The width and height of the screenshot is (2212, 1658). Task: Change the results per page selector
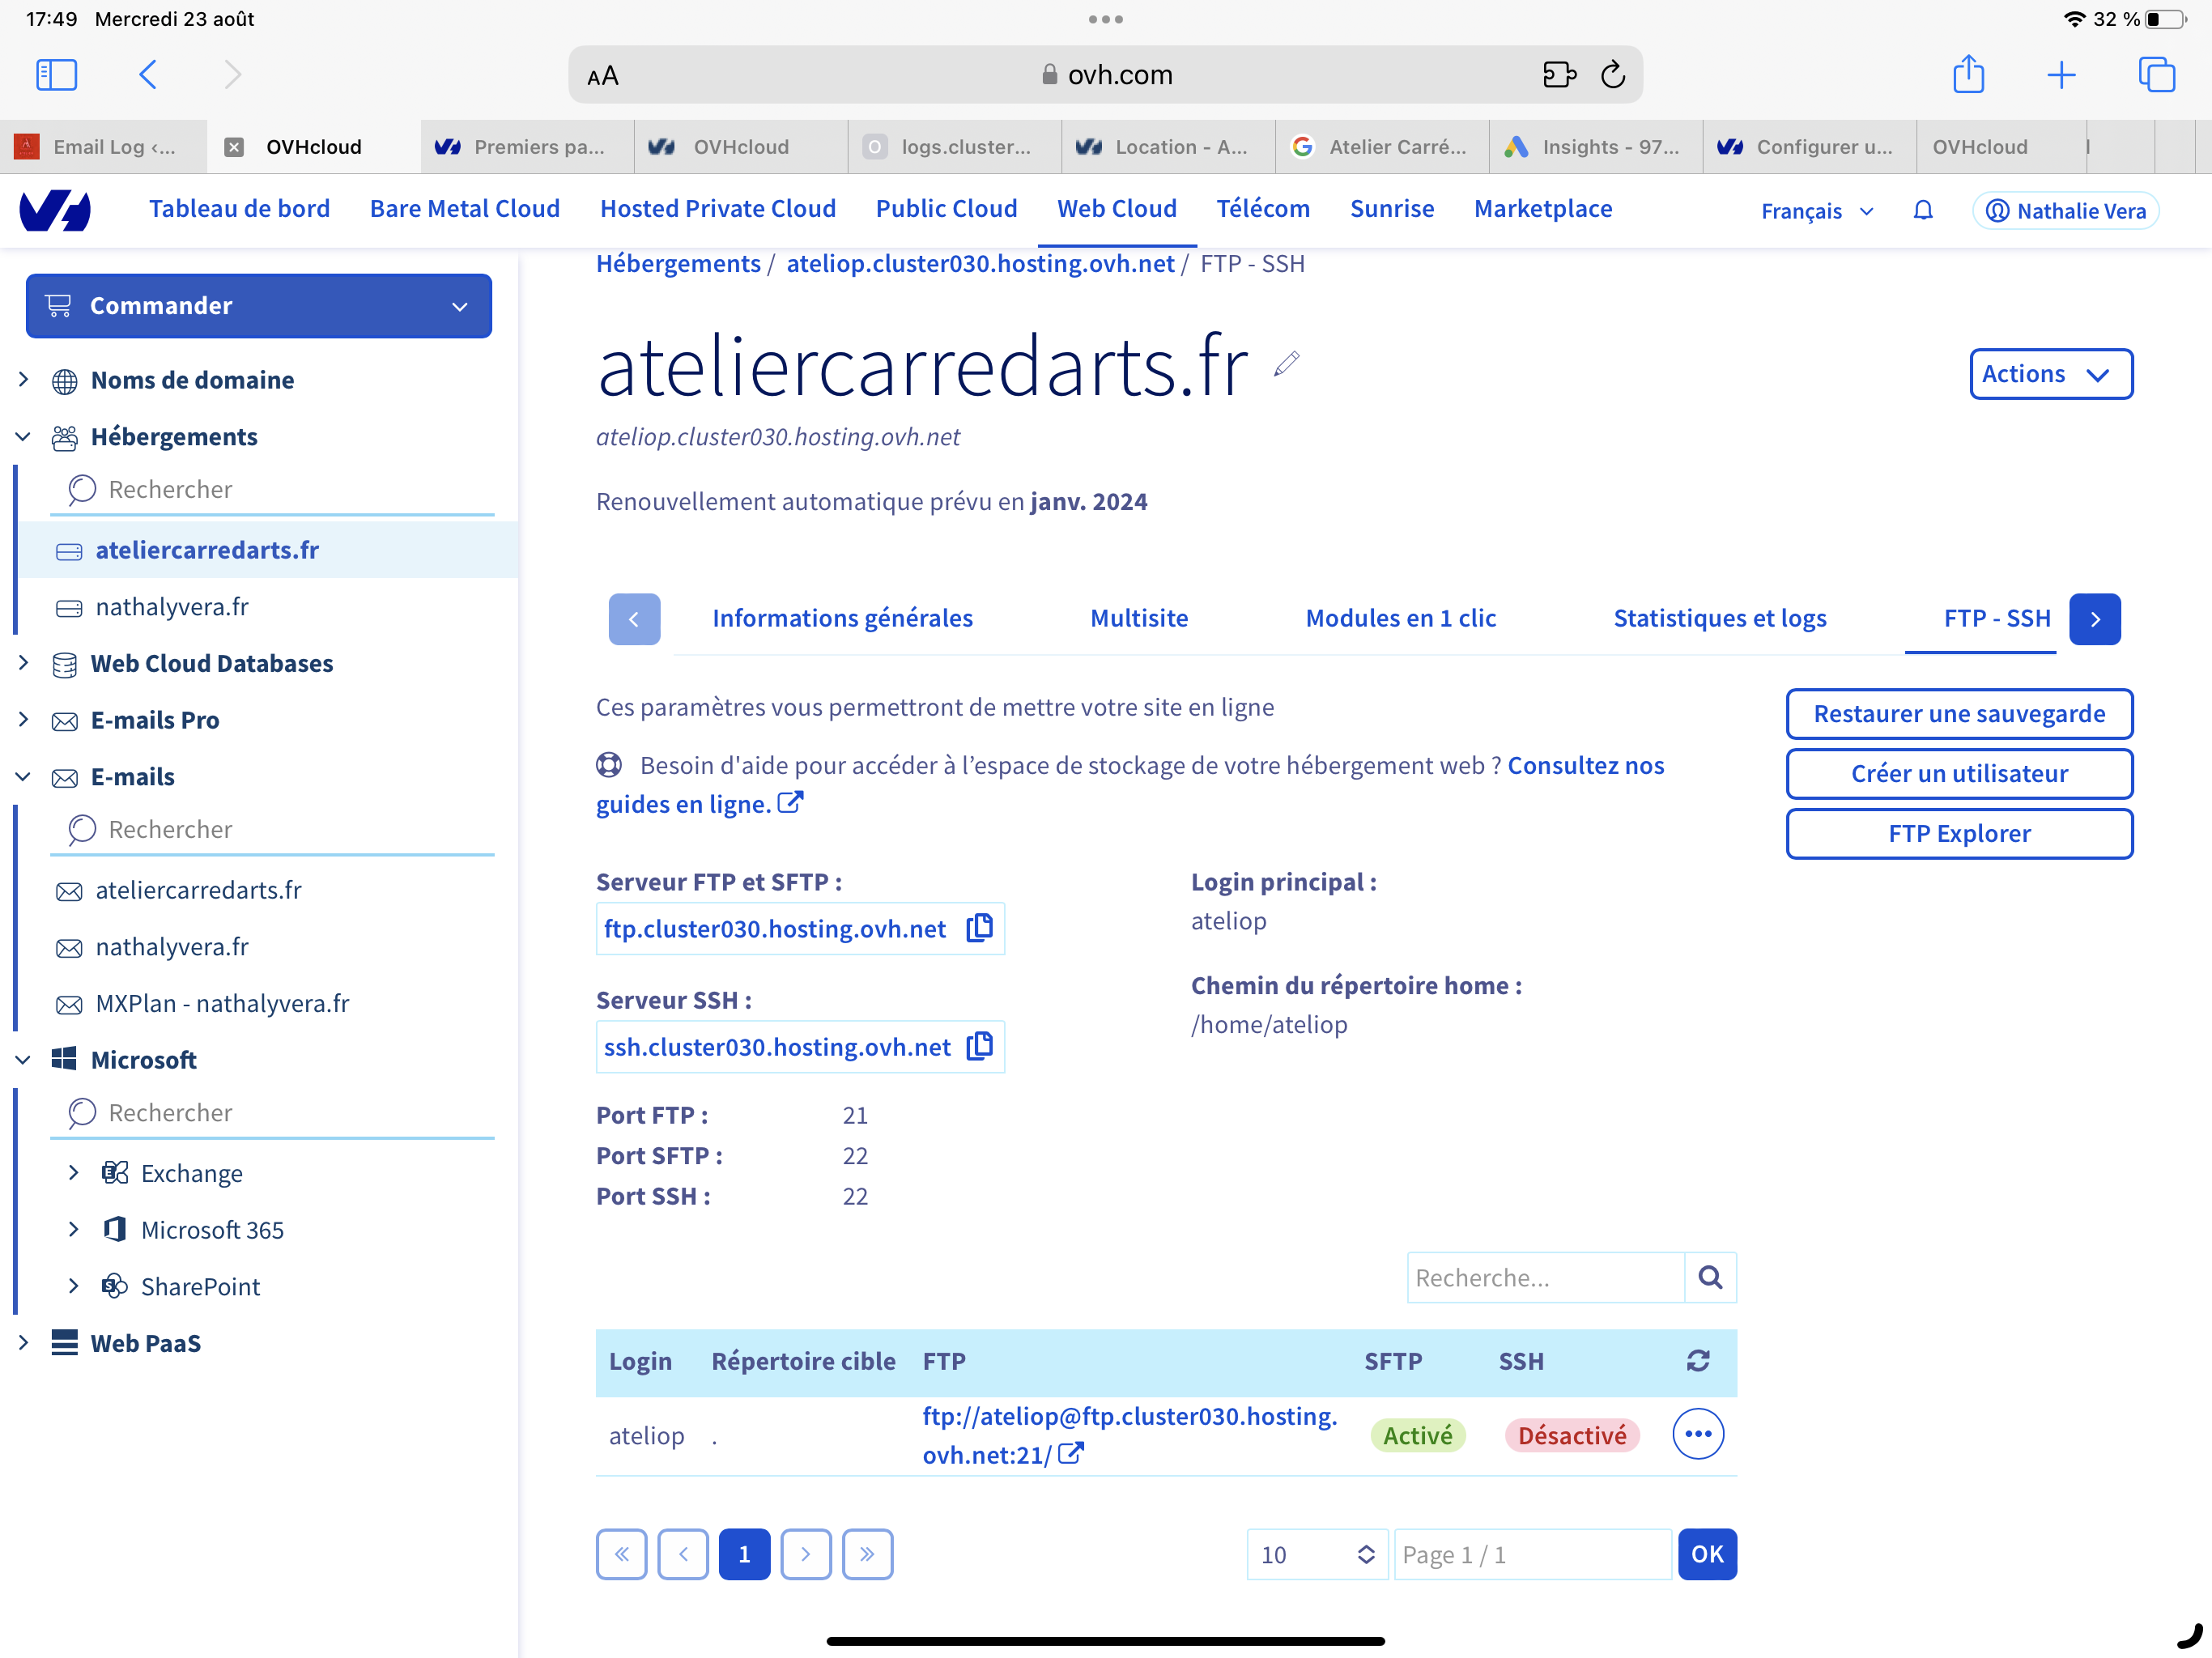(x=1316, y=1554)
